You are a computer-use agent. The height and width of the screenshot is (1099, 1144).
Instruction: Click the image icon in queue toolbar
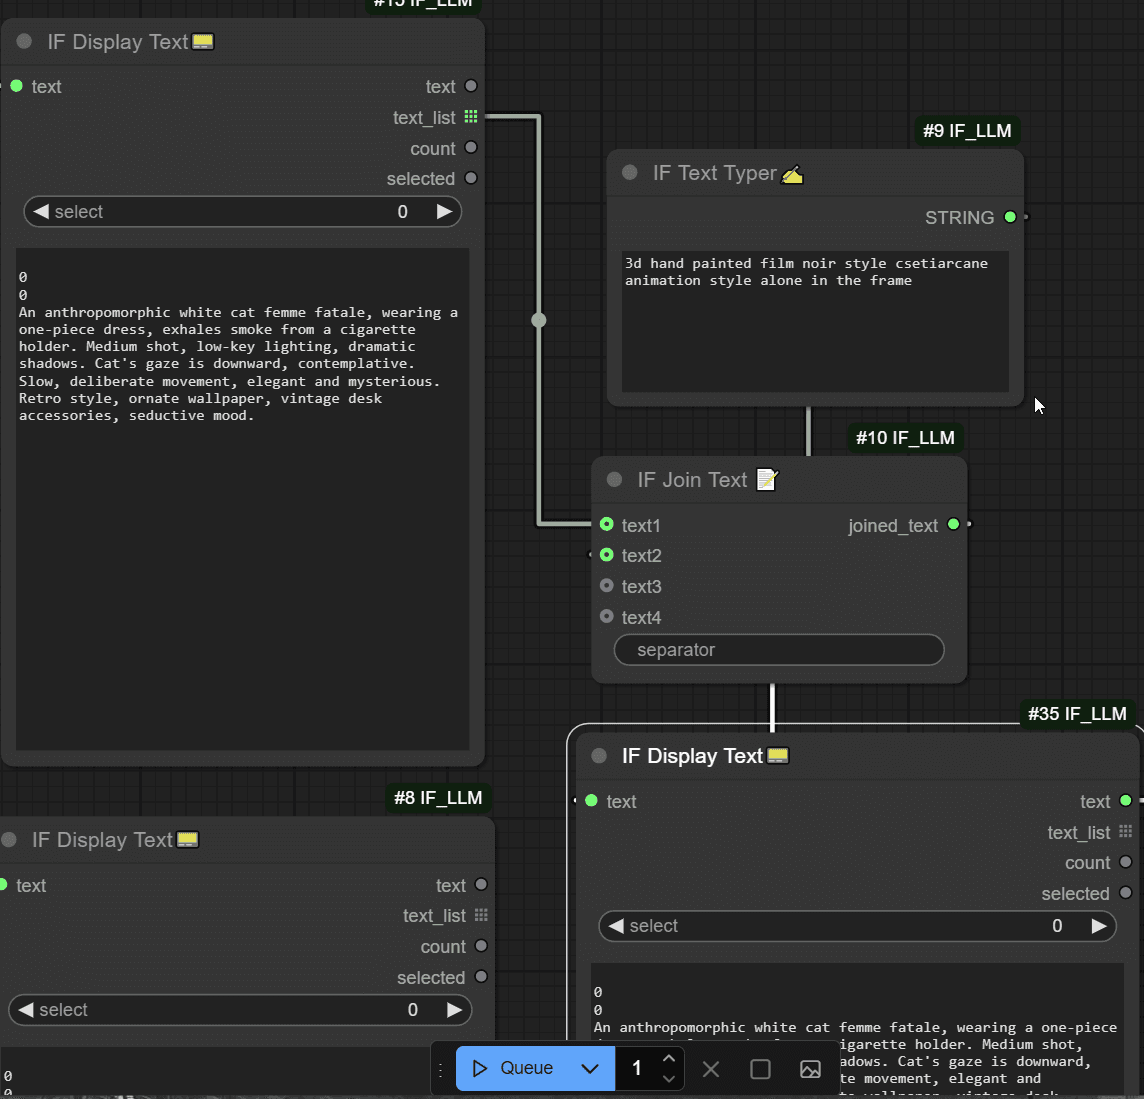[810, 1069]
